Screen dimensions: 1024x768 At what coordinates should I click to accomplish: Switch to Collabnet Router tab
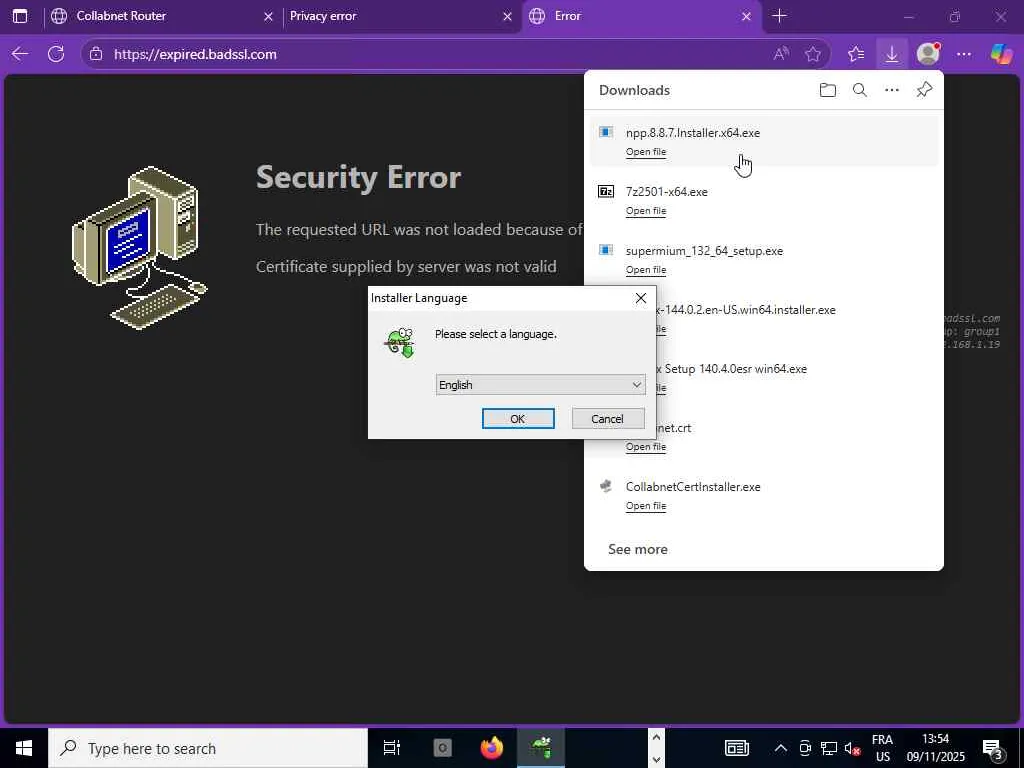pyautogui.click(x=161, y=16)
